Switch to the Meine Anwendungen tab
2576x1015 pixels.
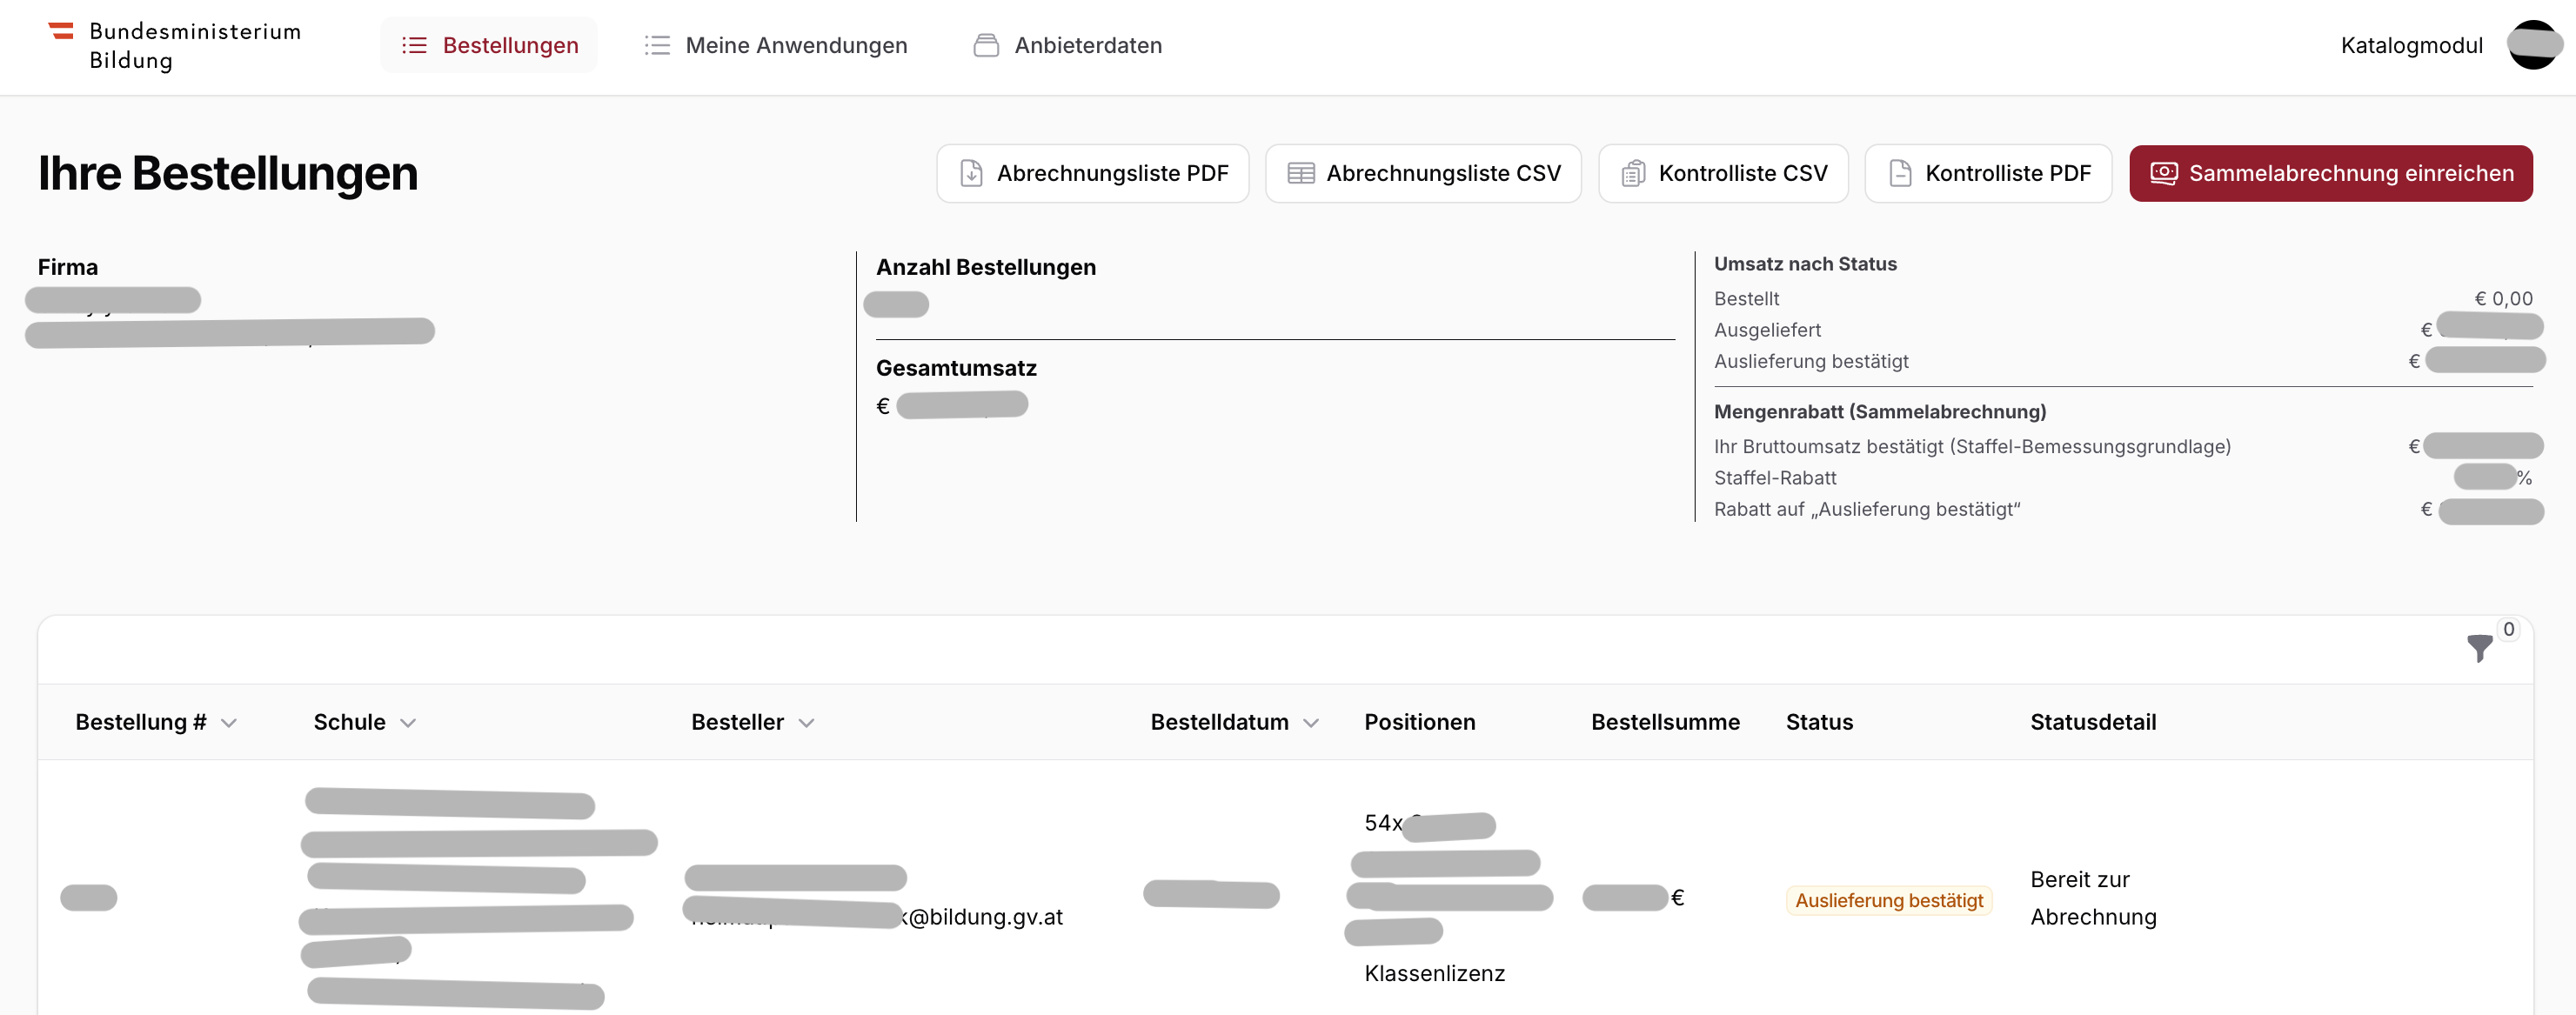tap(795, 45)
